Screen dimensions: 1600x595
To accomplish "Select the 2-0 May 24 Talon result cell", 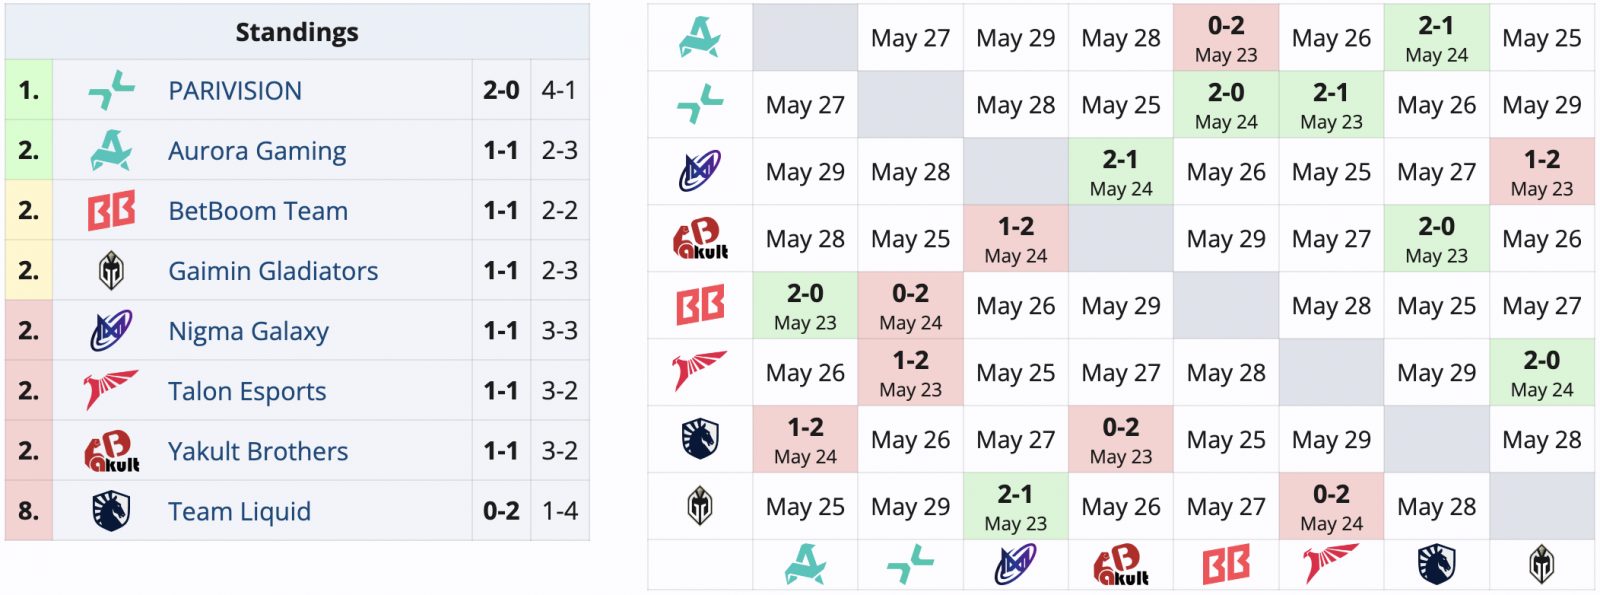I will (x=1541, y=372).
